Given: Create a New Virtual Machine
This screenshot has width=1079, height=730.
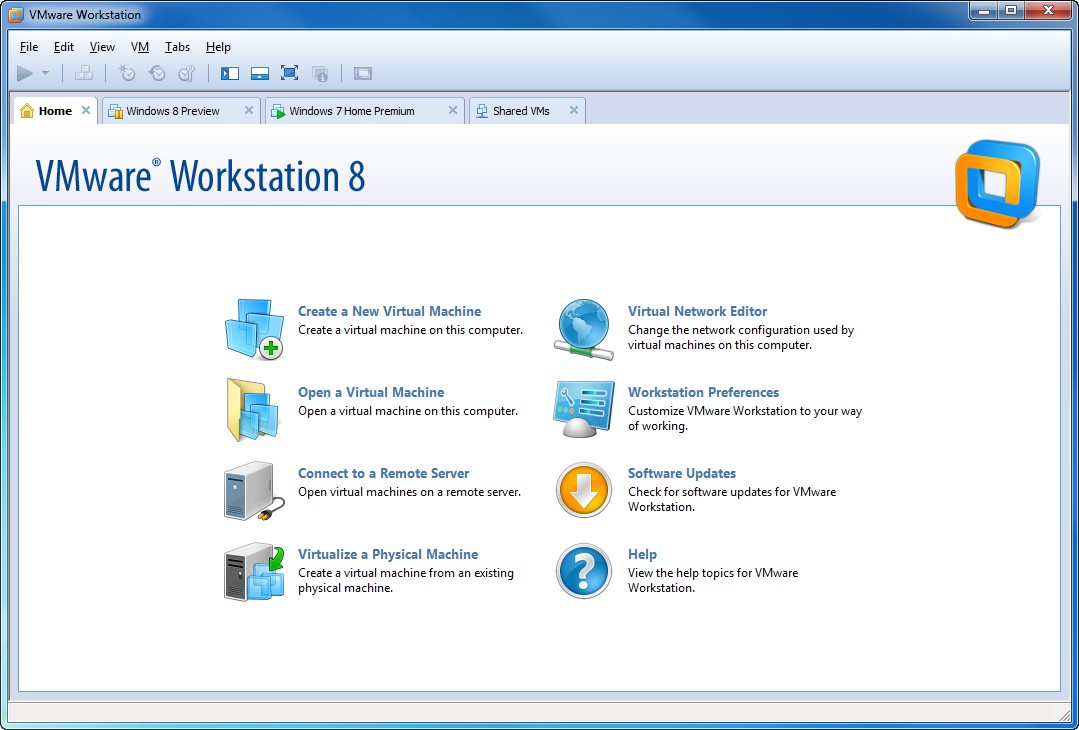Looking at the screenshot, I should tap(389, 311).
